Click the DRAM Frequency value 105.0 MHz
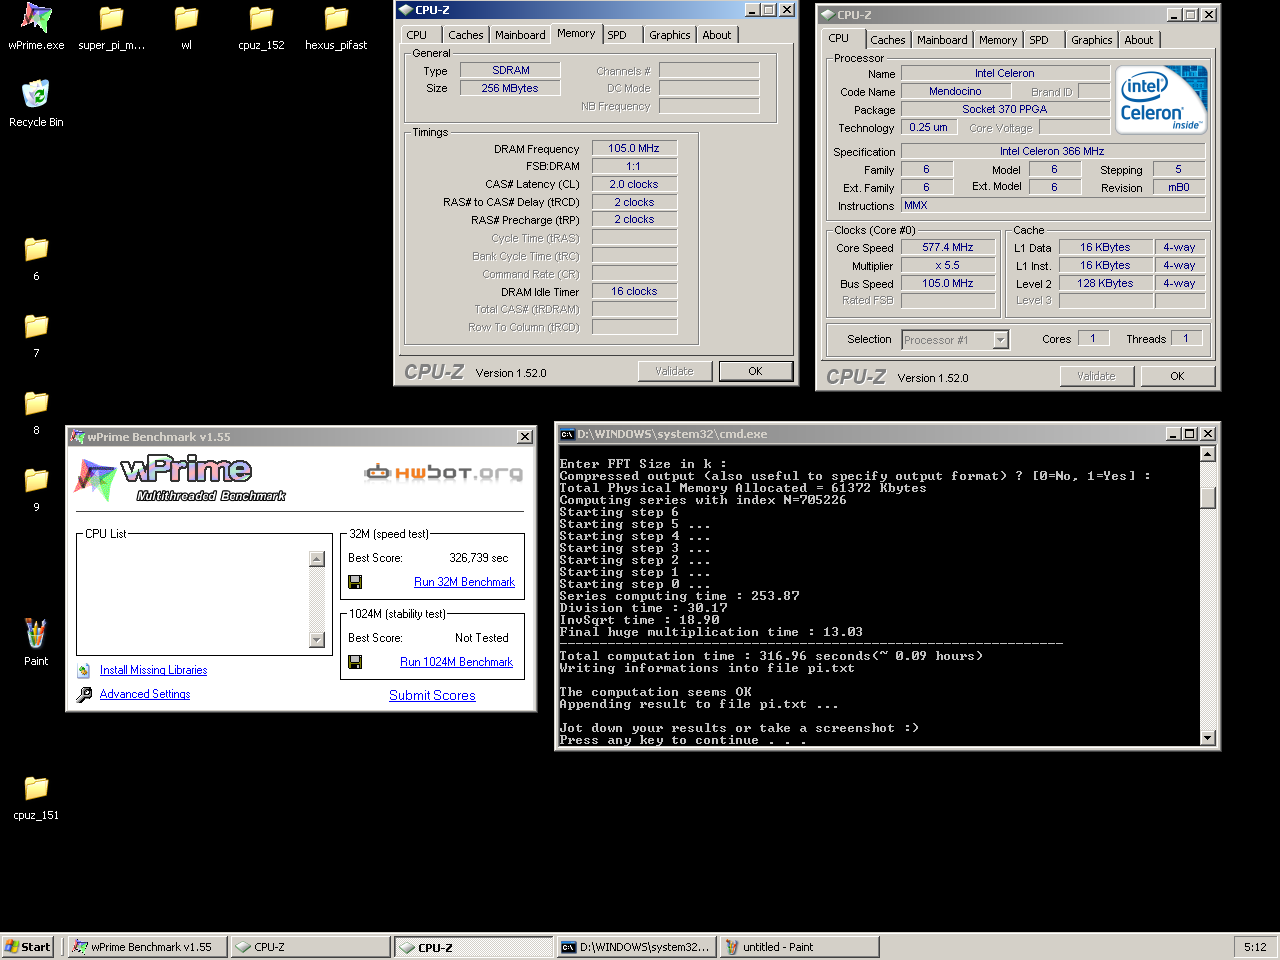 coord(634,148)
